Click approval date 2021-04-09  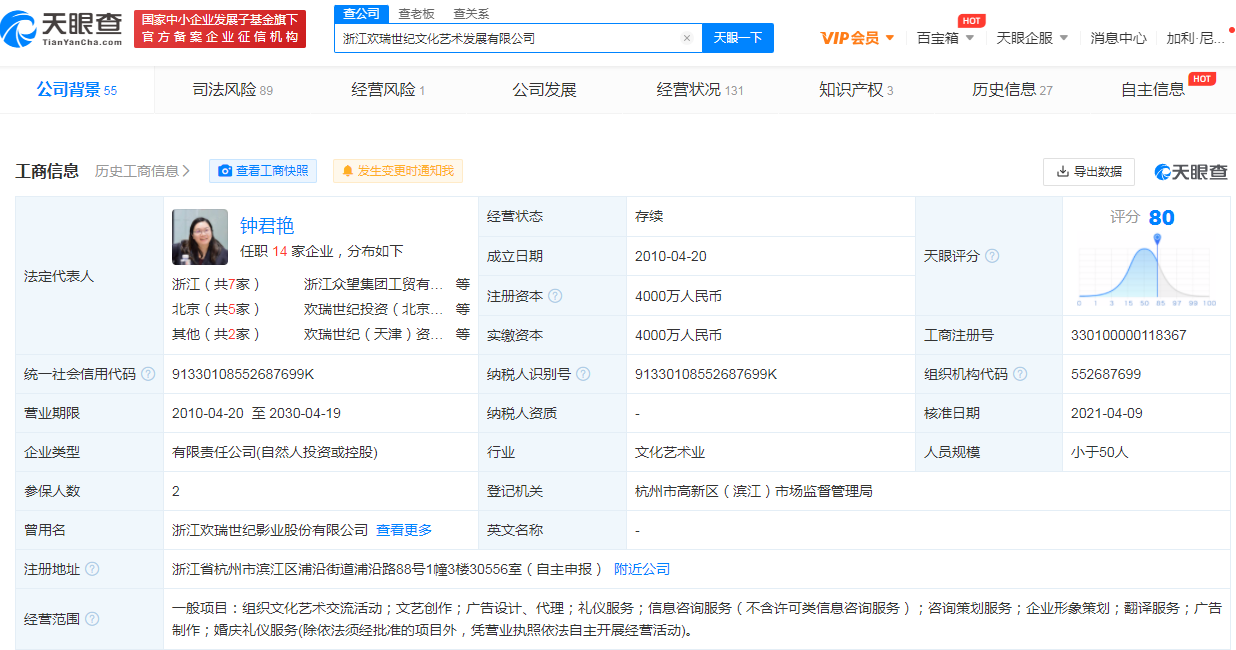click(x=1106, y=413)
